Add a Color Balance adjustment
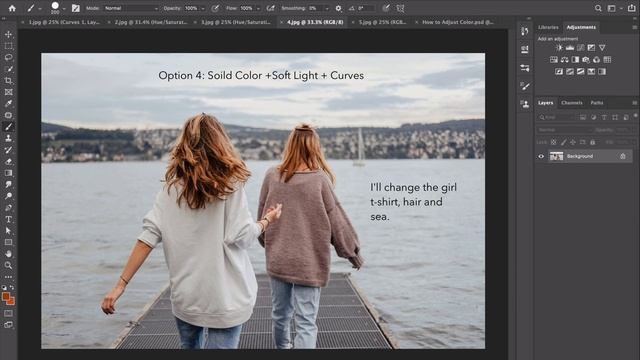640x360 pixels. pyautogui.click(x=564, y=60)
